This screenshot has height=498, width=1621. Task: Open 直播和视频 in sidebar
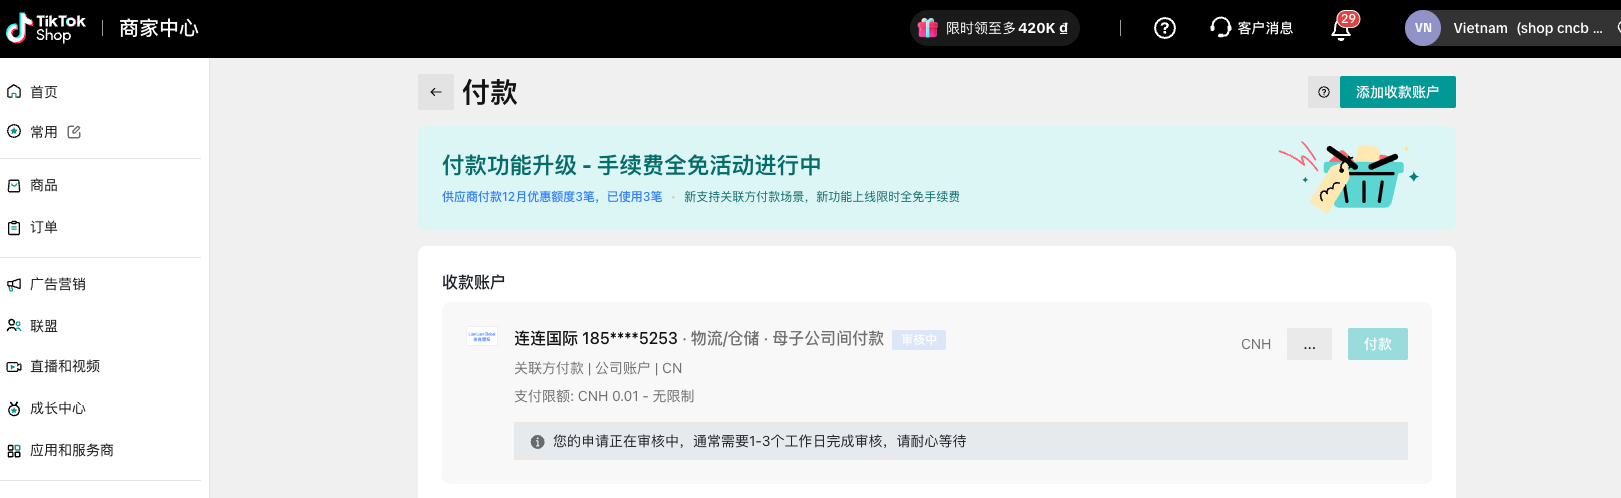click(65, 366)
